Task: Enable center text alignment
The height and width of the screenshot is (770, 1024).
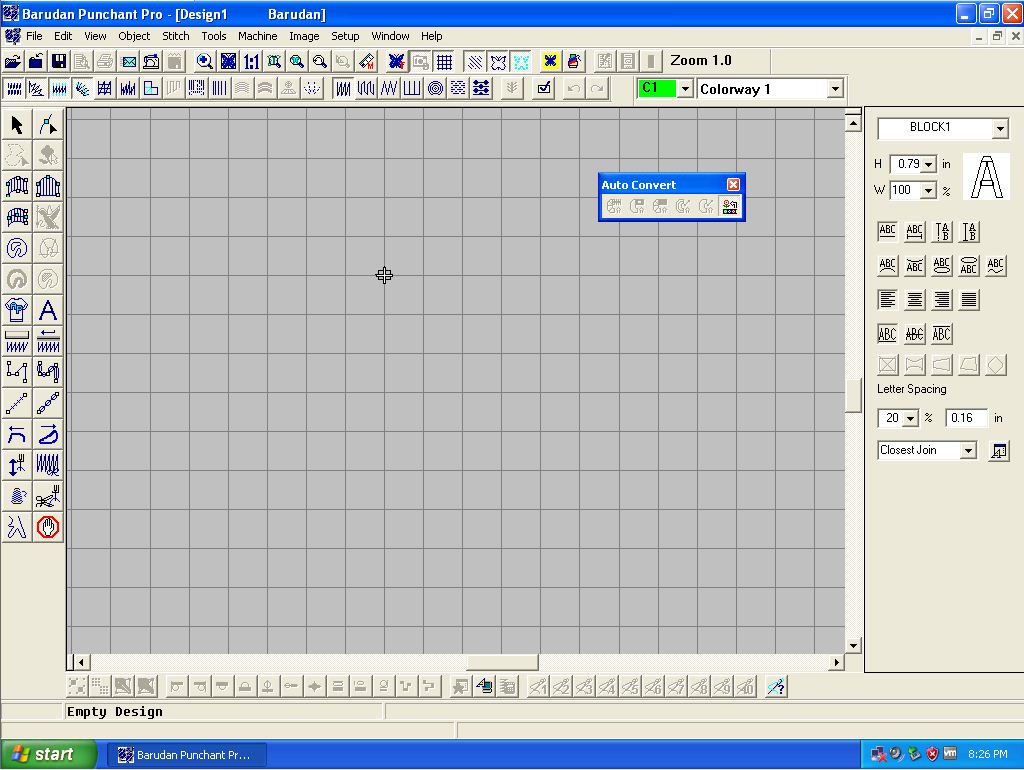Action: pos(915,300)
